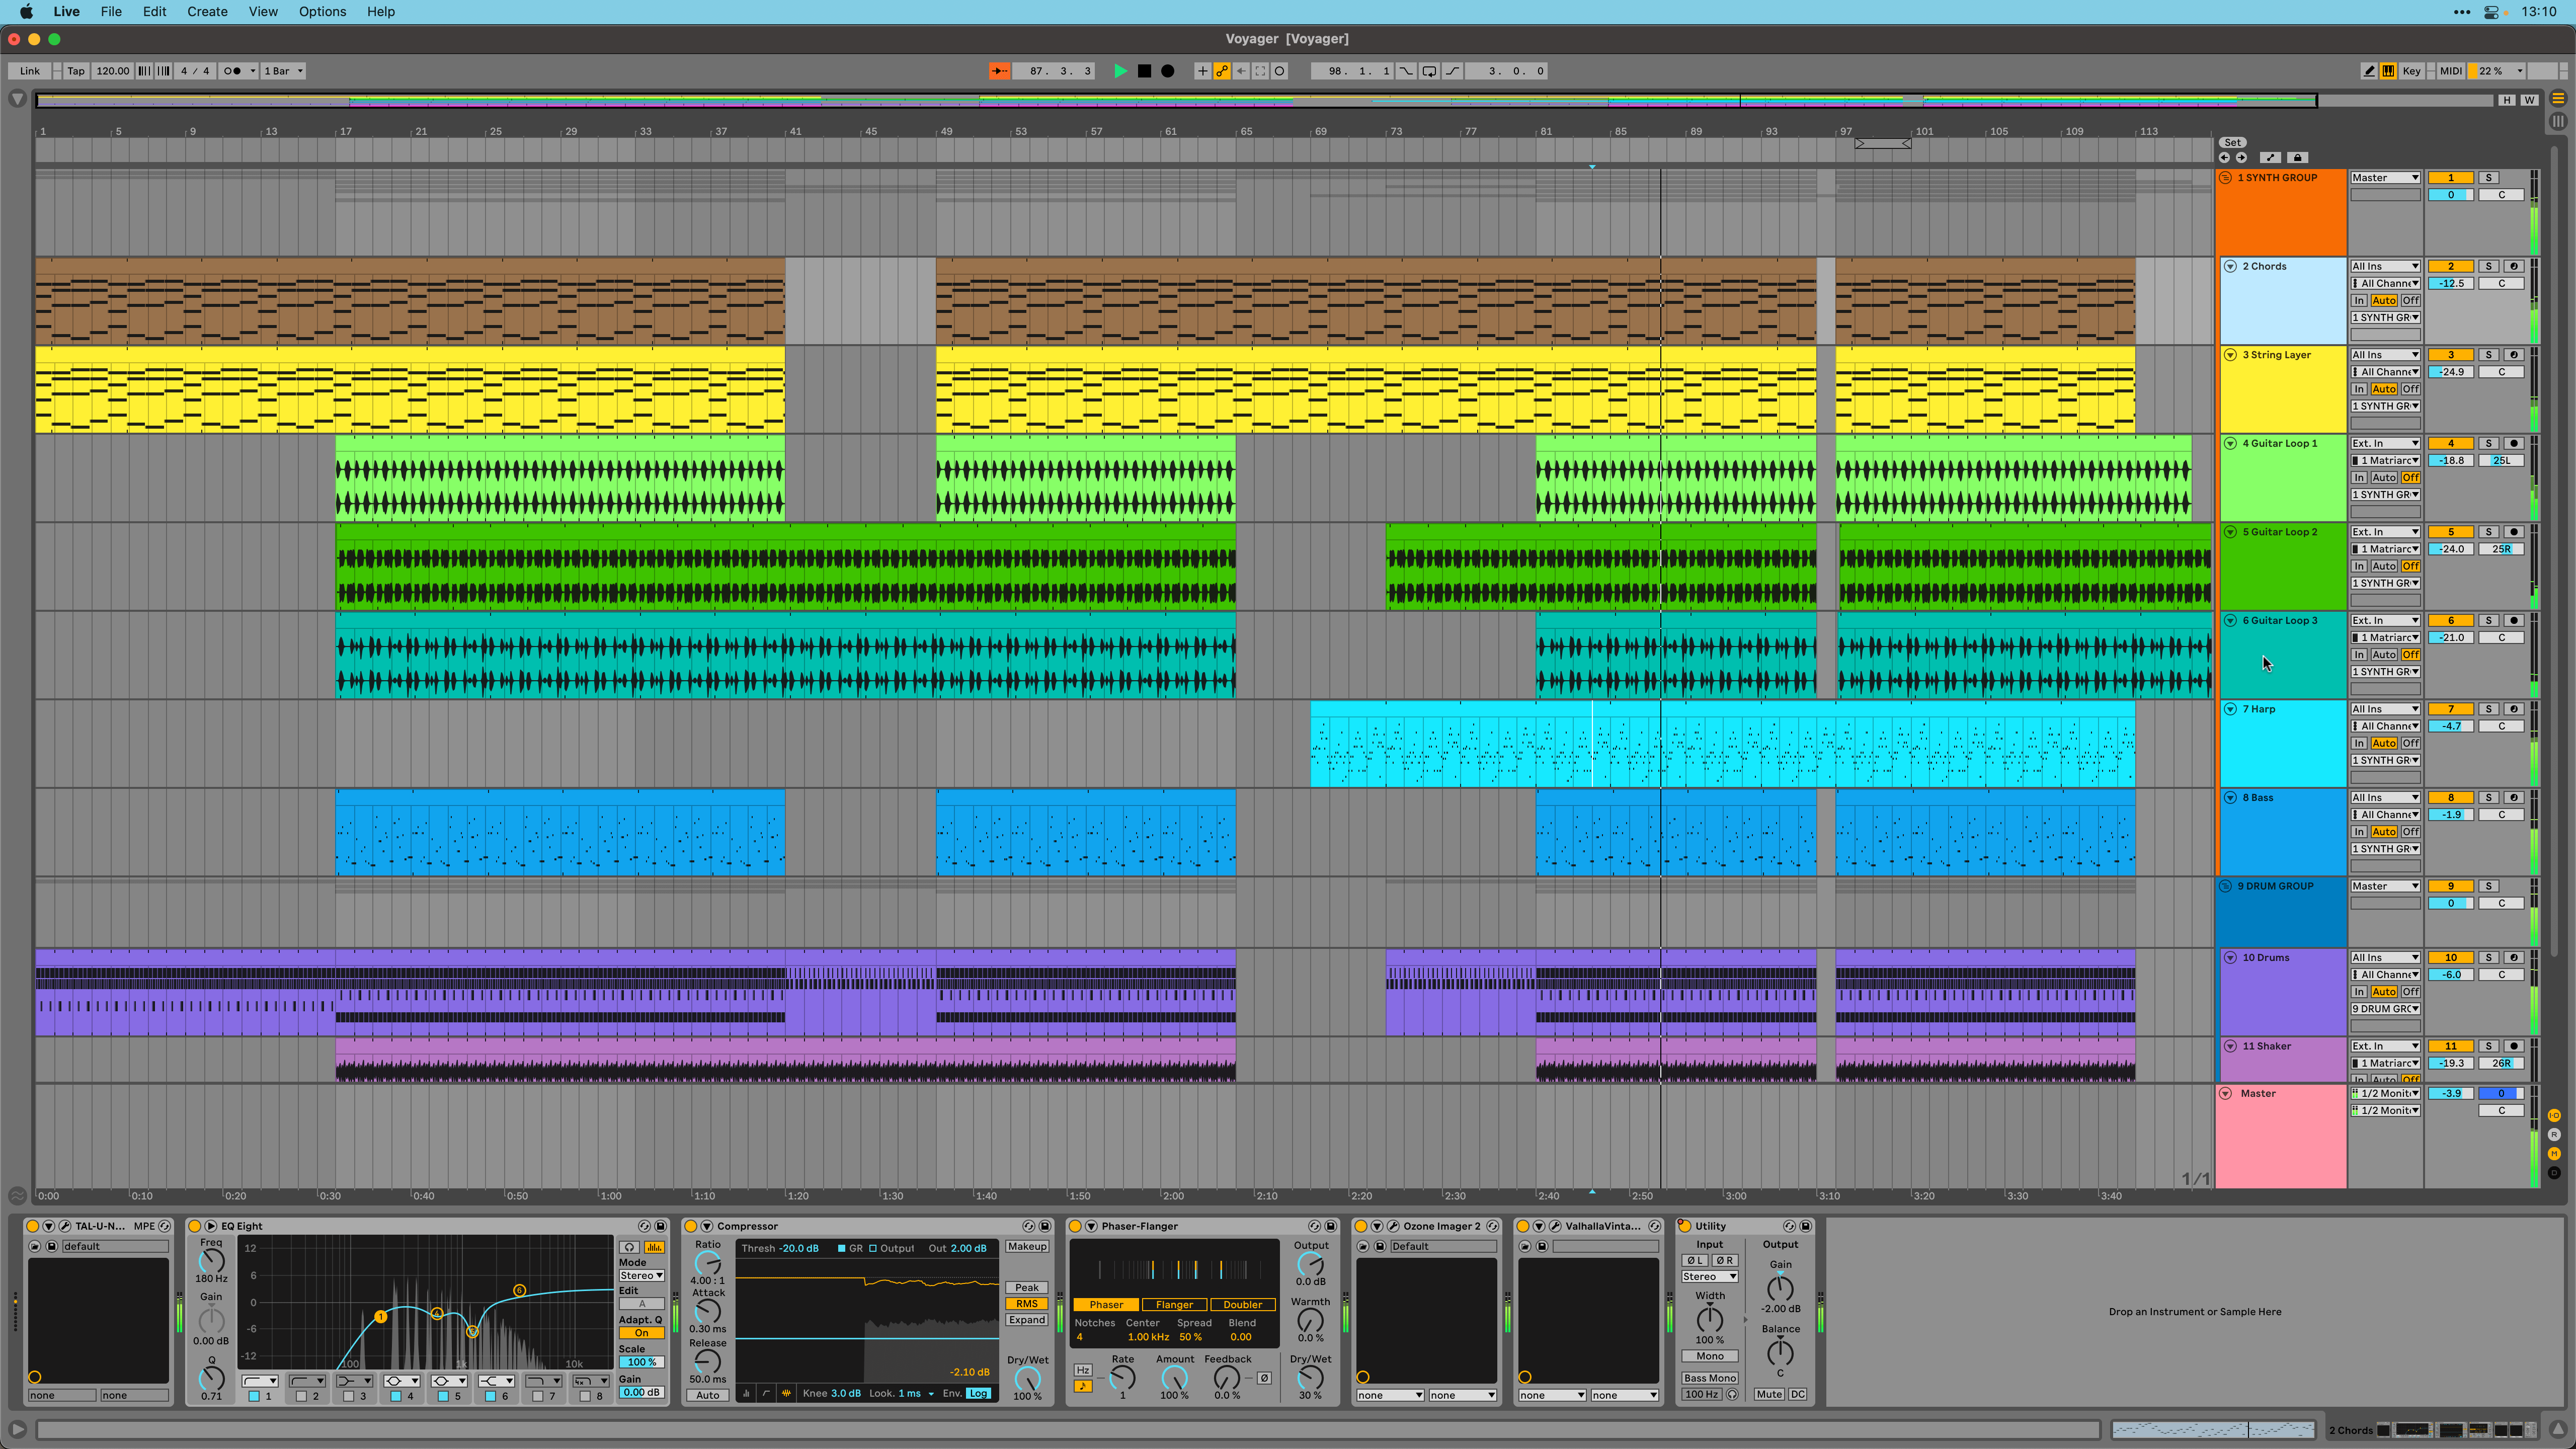This screenshot has height=1449, width=2576.
Task: Open the 1 SYNTH GROUP Master output dropdown
Action: [x=2385, y=178]
